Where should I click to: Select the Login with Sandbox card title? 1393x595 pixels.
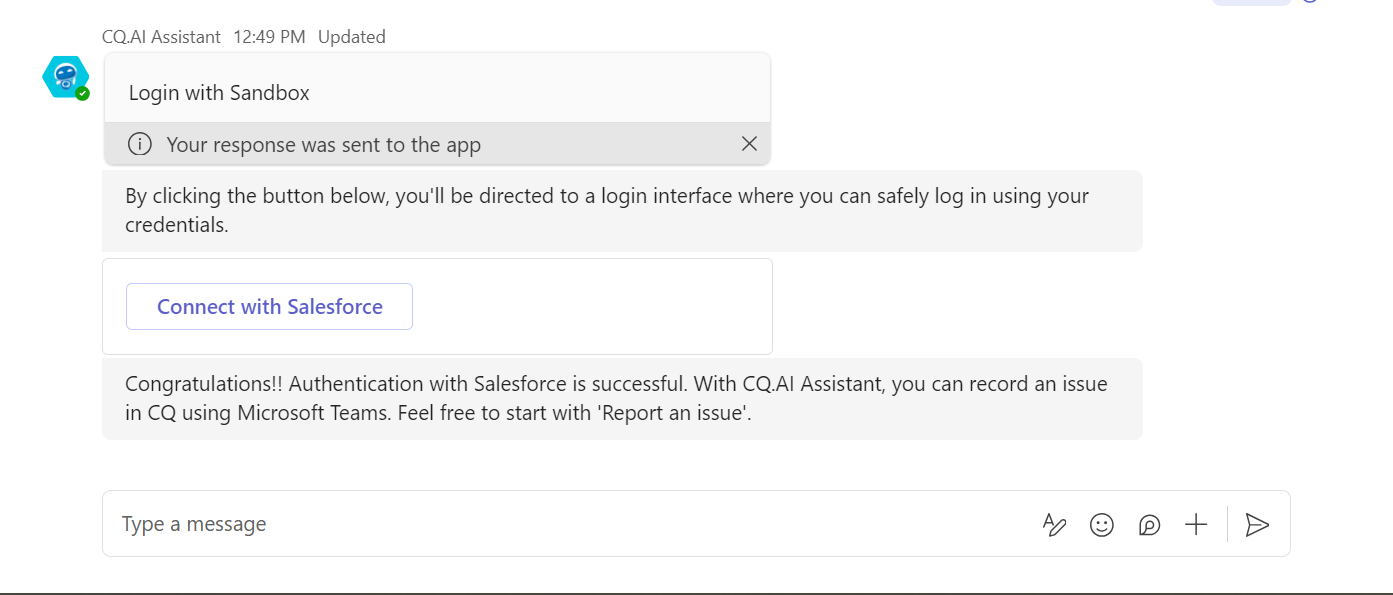click(219, 93)
